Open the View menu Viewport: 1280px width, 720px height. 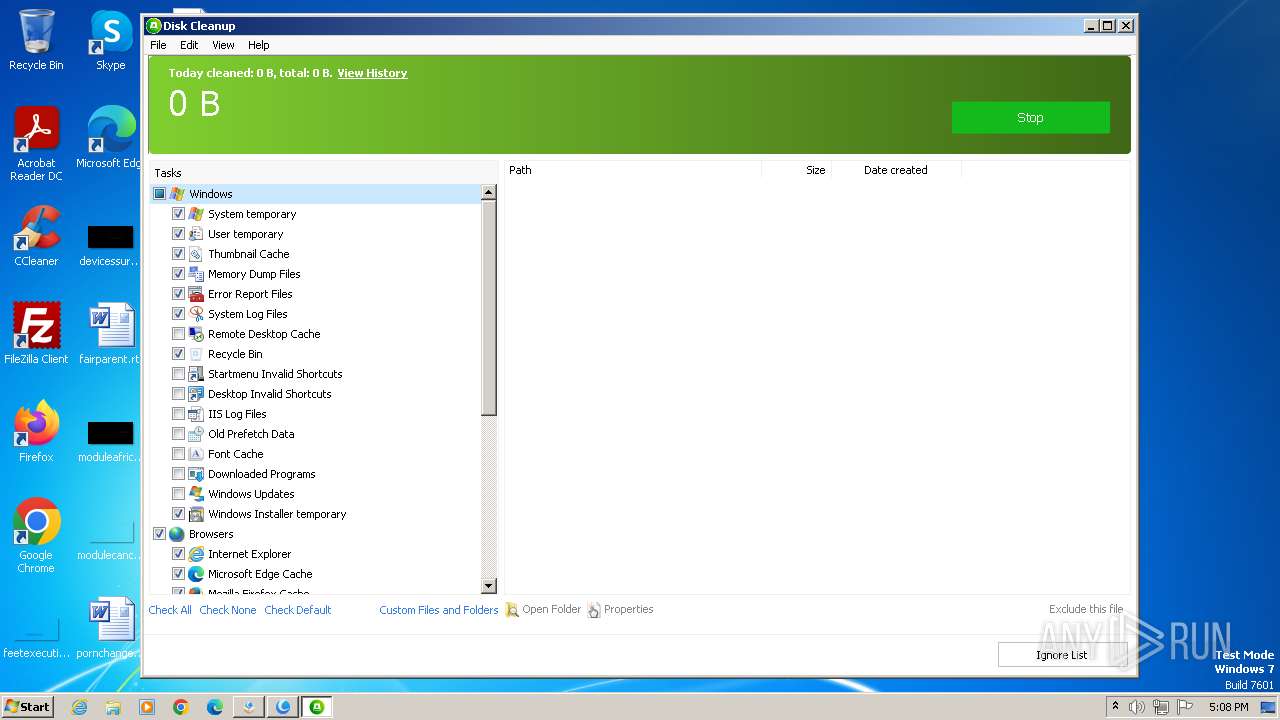(223, 45)
